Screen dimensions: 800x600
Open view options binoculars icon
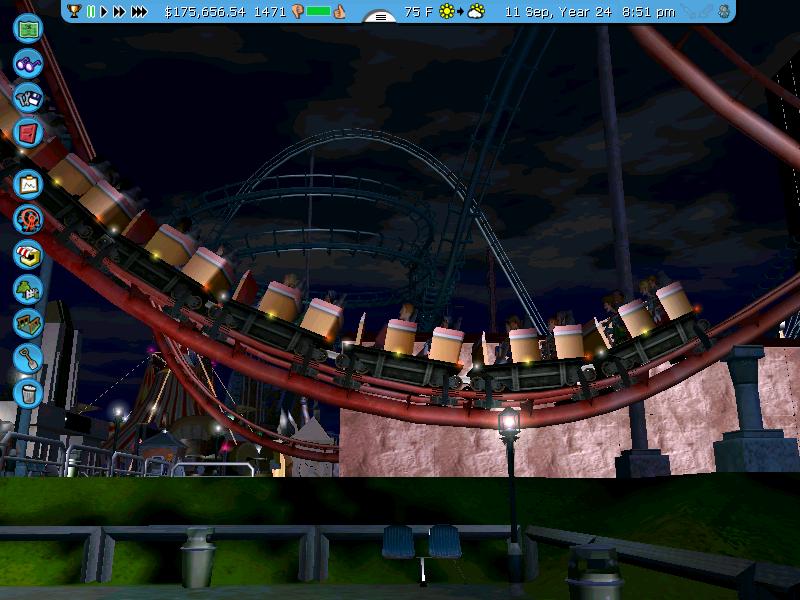[28, 64]
